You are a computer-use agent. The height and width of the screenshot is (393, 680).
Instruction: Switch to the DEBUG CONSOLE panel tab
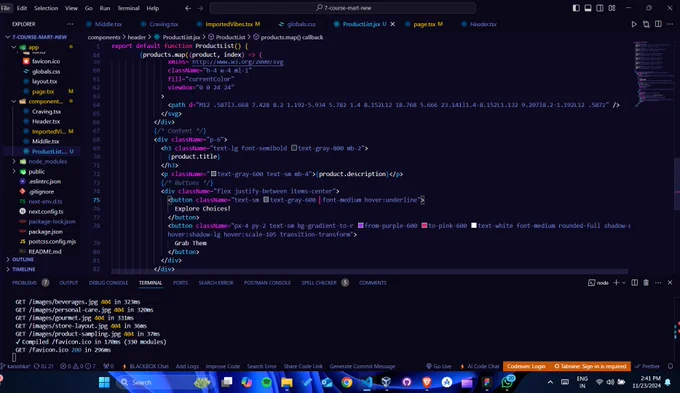[108, 283]
